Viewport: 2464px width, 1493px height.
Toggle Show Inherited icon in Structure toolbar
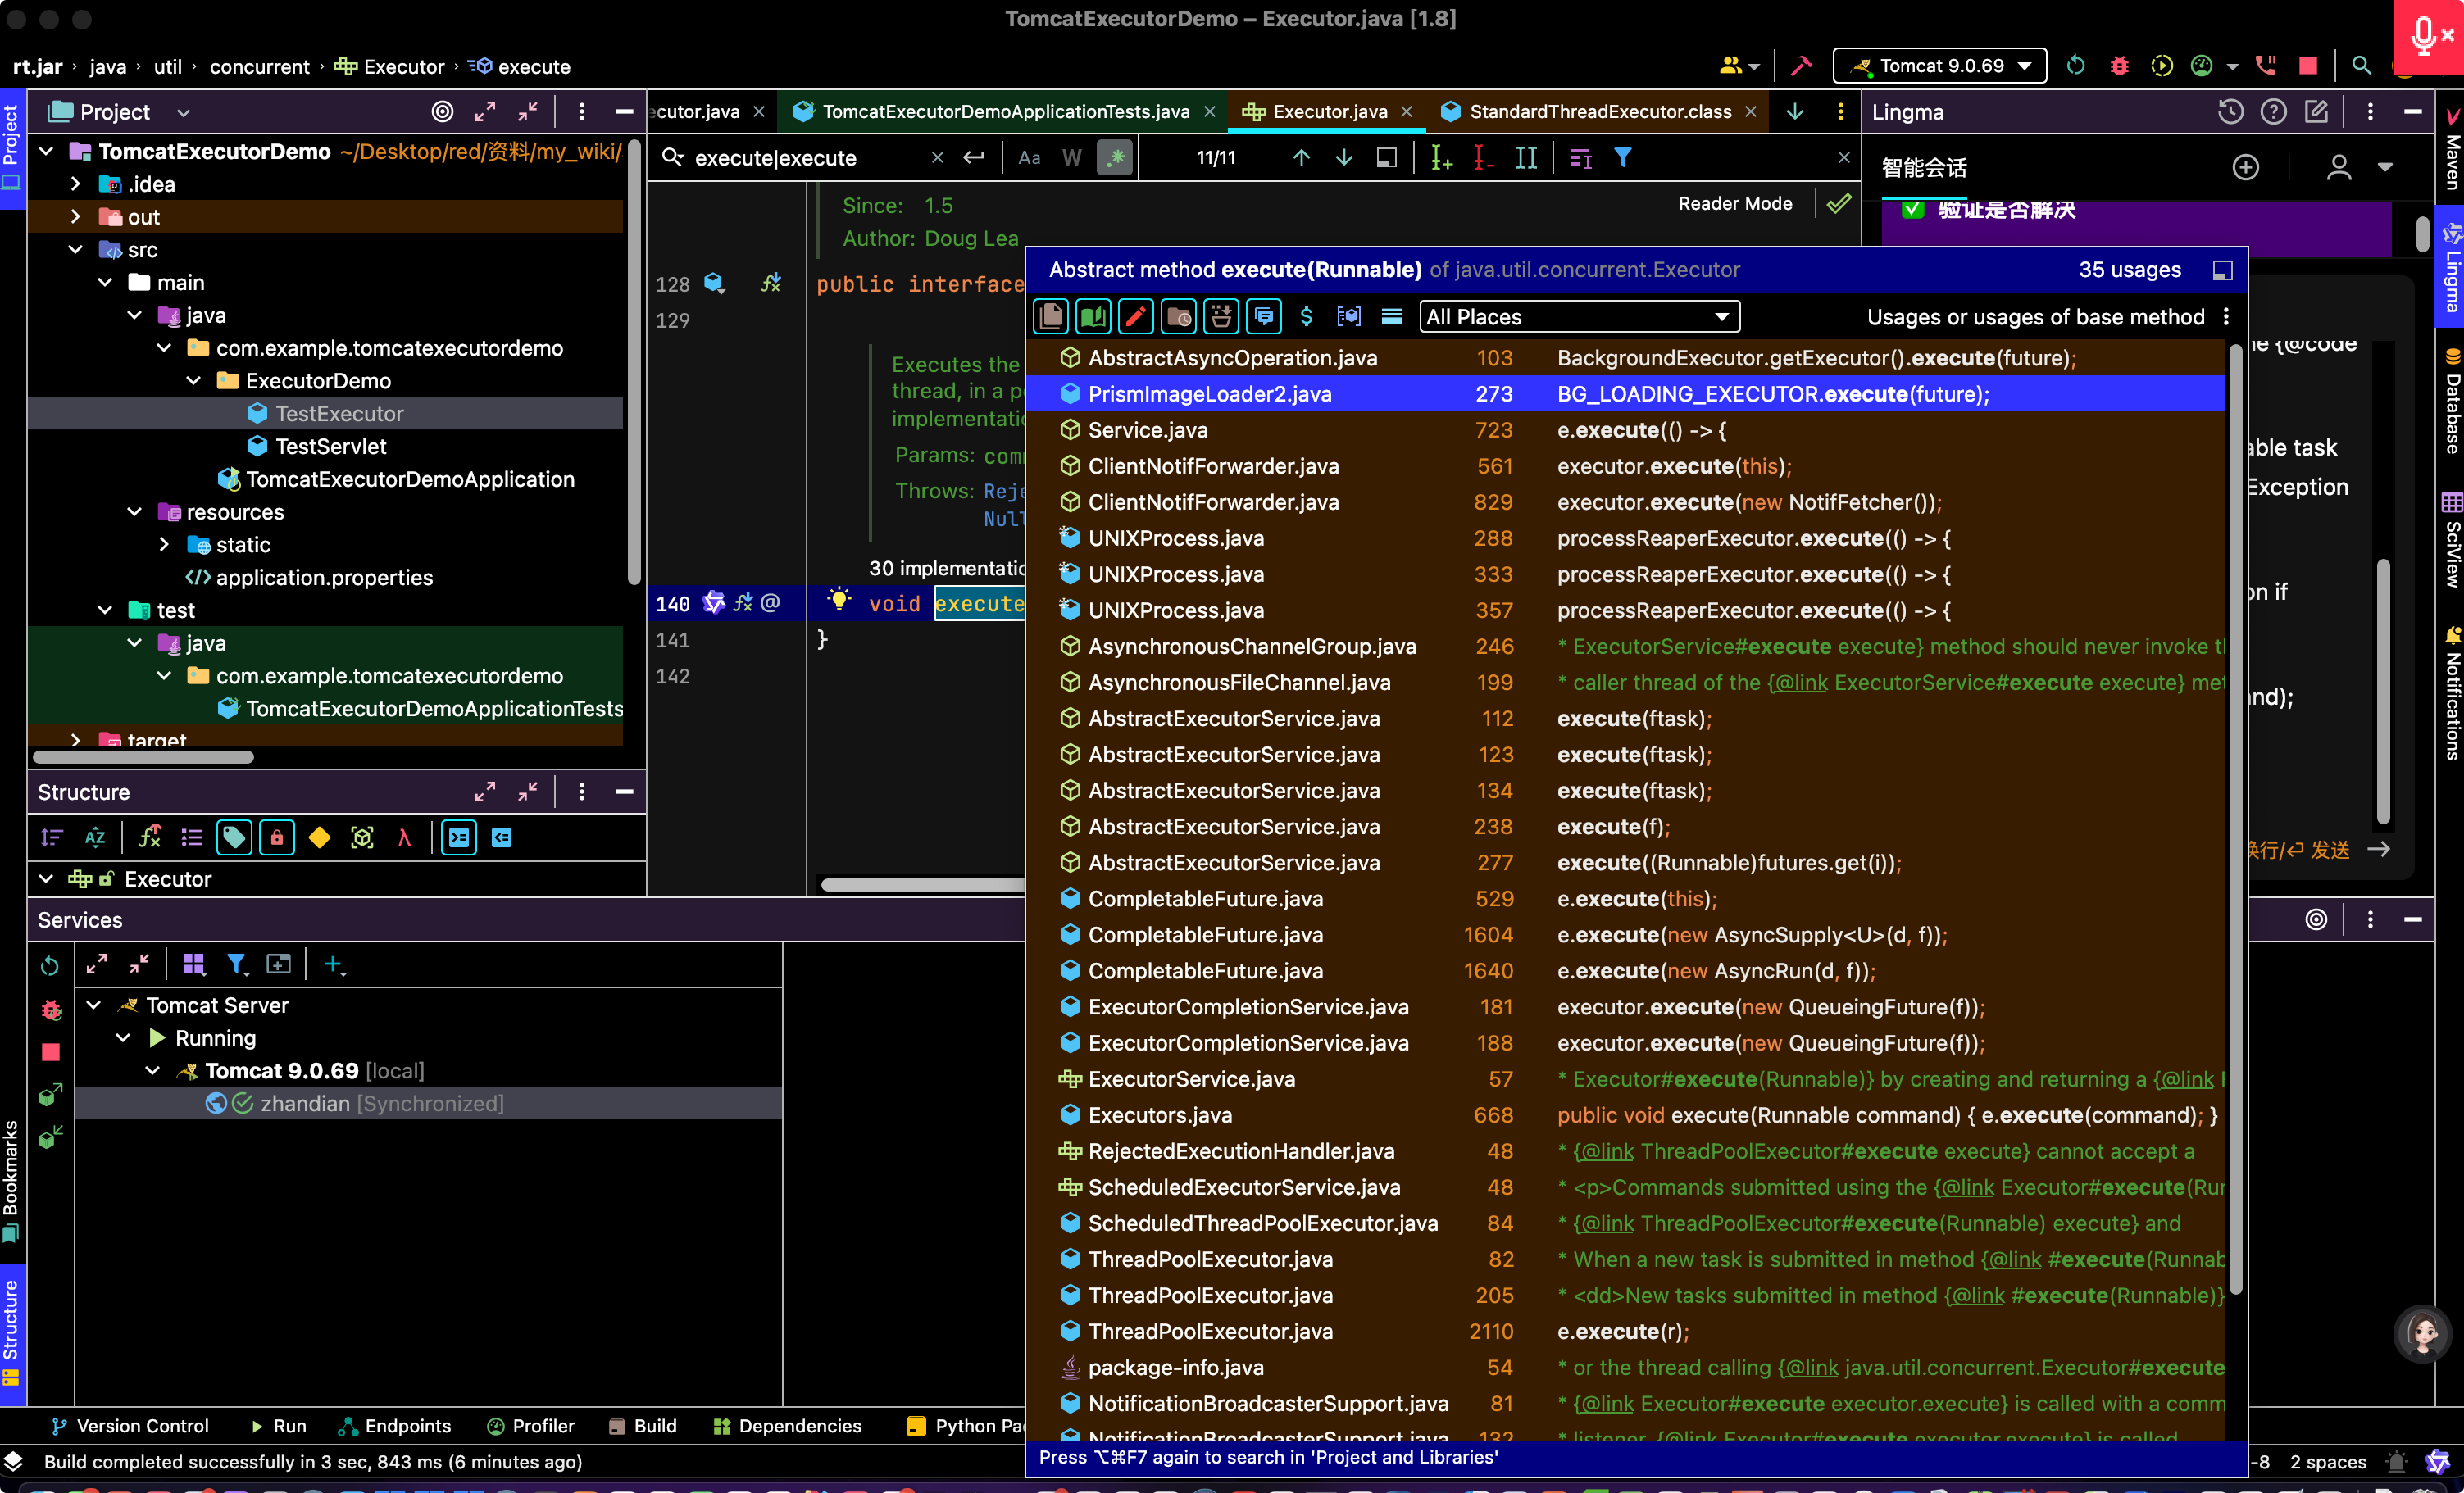[x=149, y=838]
